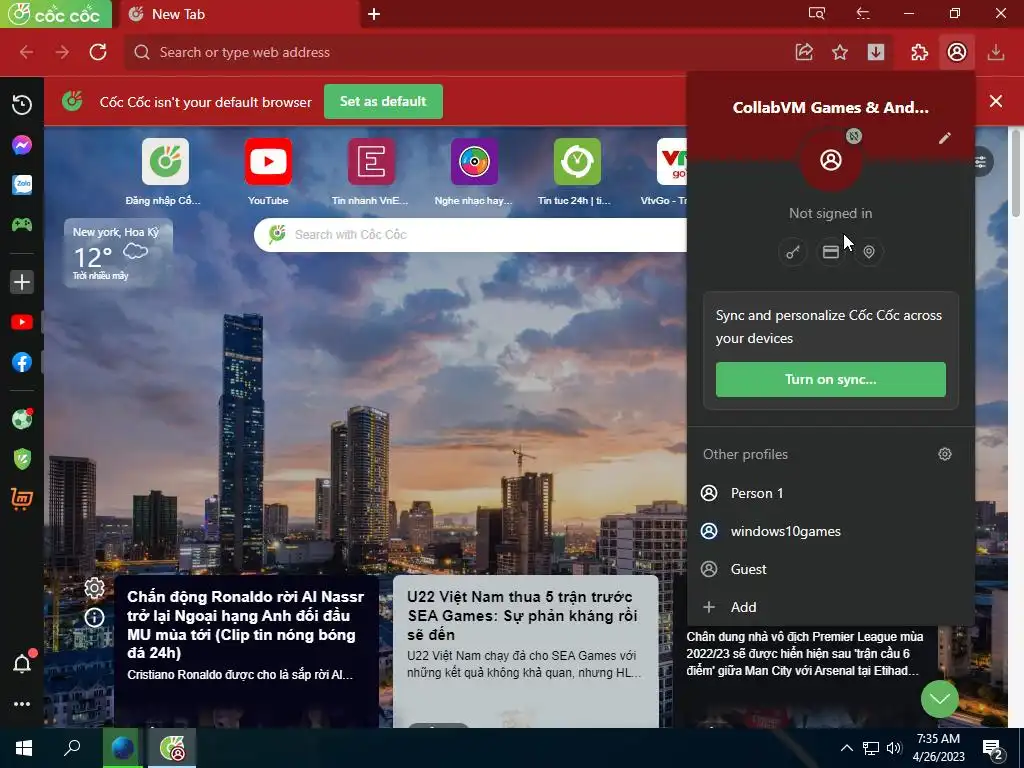Open the green shield protection icon

point(22,458)
